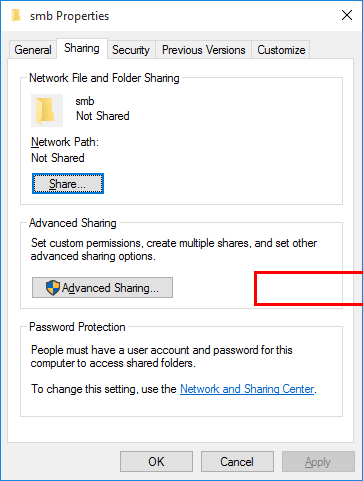Select the Sharing tab
The height and width of the screenshot is (481, 363).
click(82, 49)
